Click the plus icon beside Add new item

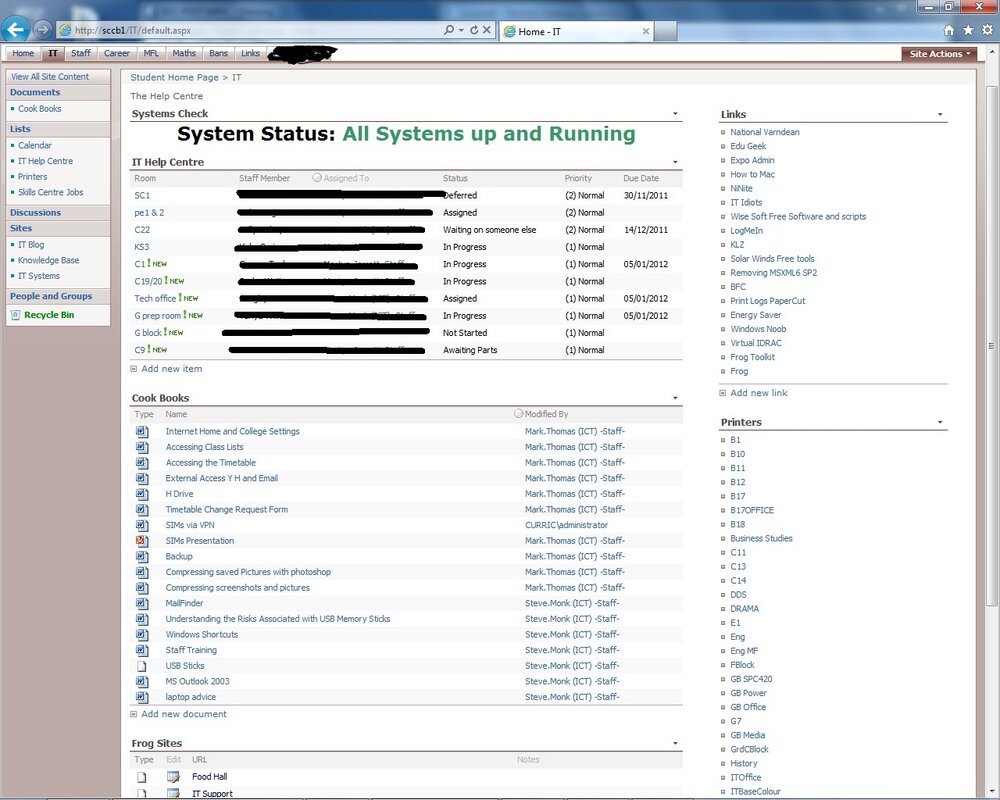(x=133, y=369)
